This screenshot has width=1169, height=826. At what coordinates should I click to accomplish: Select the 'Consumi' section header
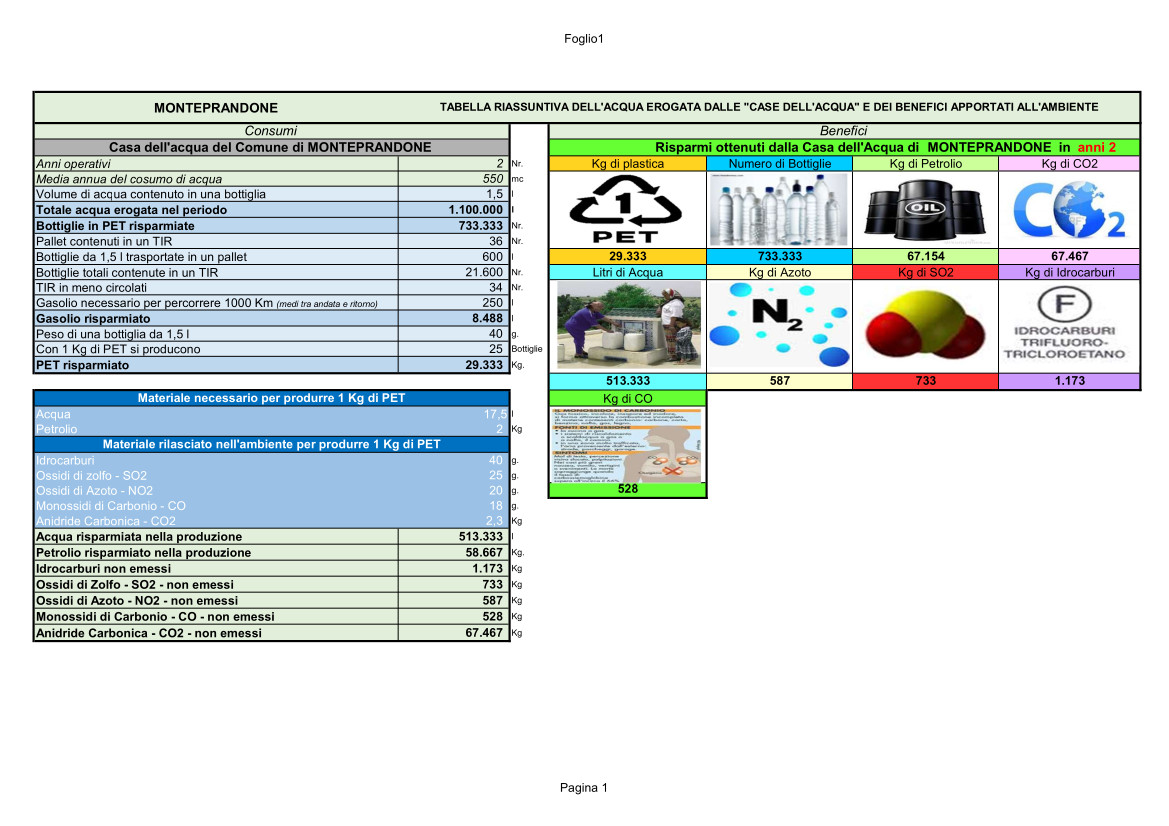point(271,131)
